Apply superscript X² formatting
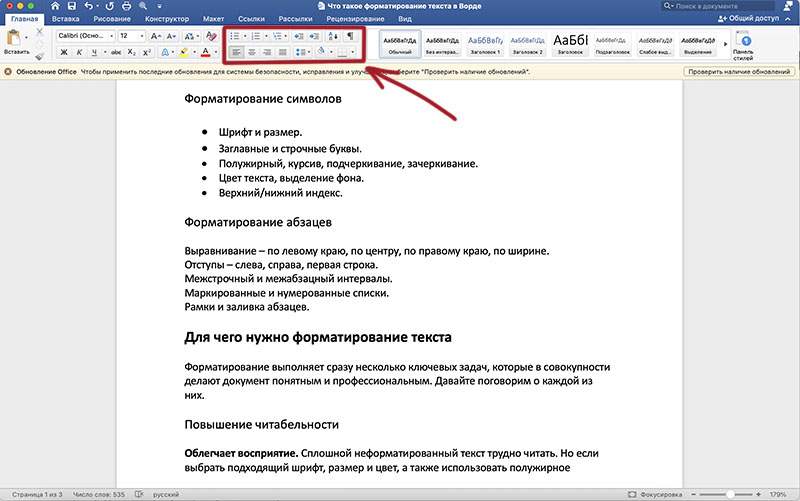800x501 pixels. pos(147,52)
